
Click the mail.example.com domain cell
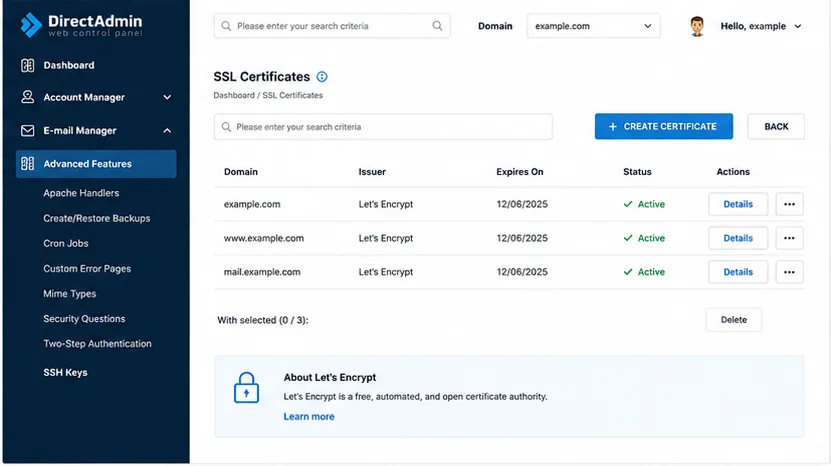tap(262, 272)
